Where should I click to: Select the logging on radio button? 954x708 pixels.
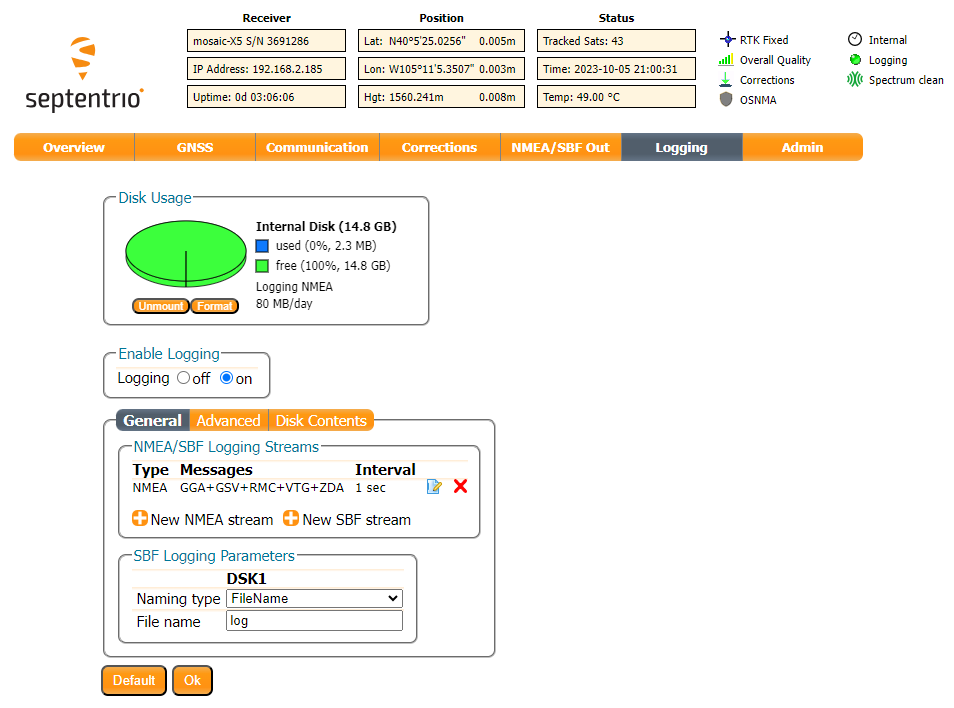click(226, 378)
